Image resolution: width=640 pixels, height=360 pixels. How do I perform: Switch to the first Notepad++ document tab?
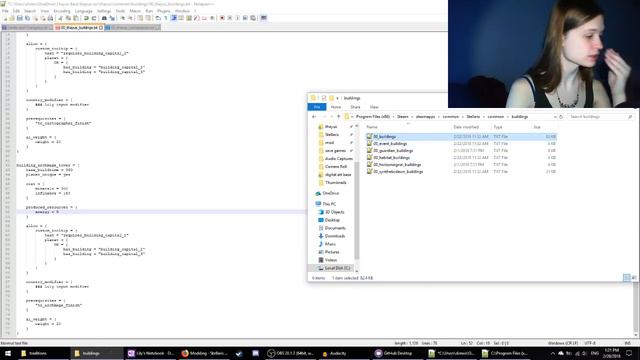(27, 28)
